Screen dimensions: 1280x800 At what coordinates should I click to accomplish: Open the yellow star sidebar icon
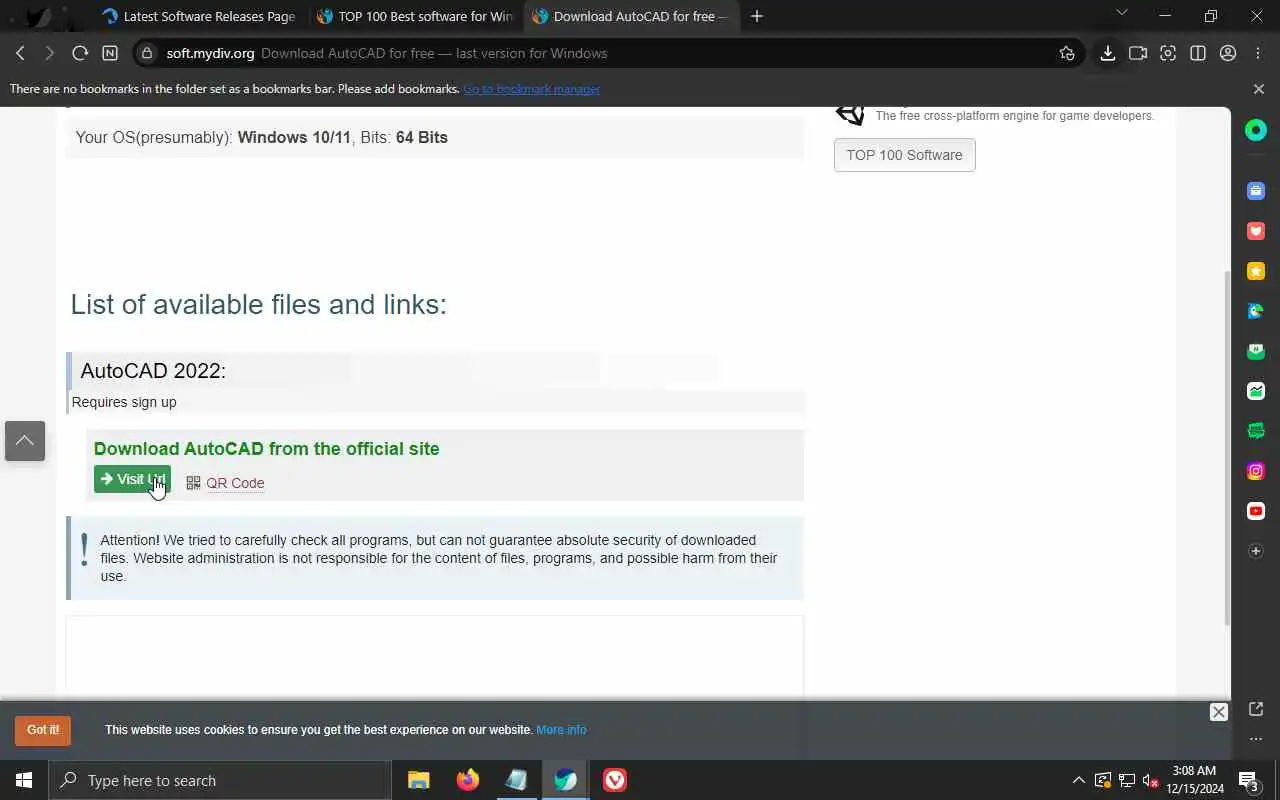[1256, 271]
